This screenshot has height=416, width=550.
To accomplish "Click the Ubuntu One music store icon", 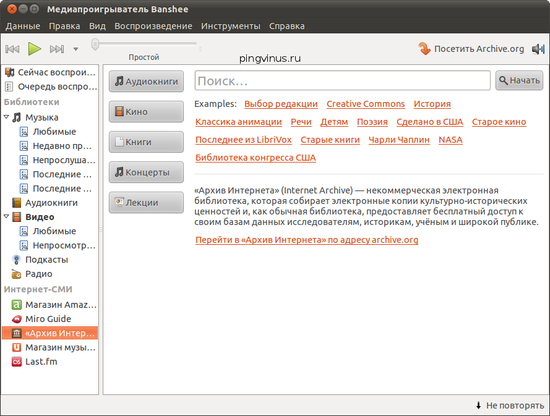I will [x=16, y=347].
